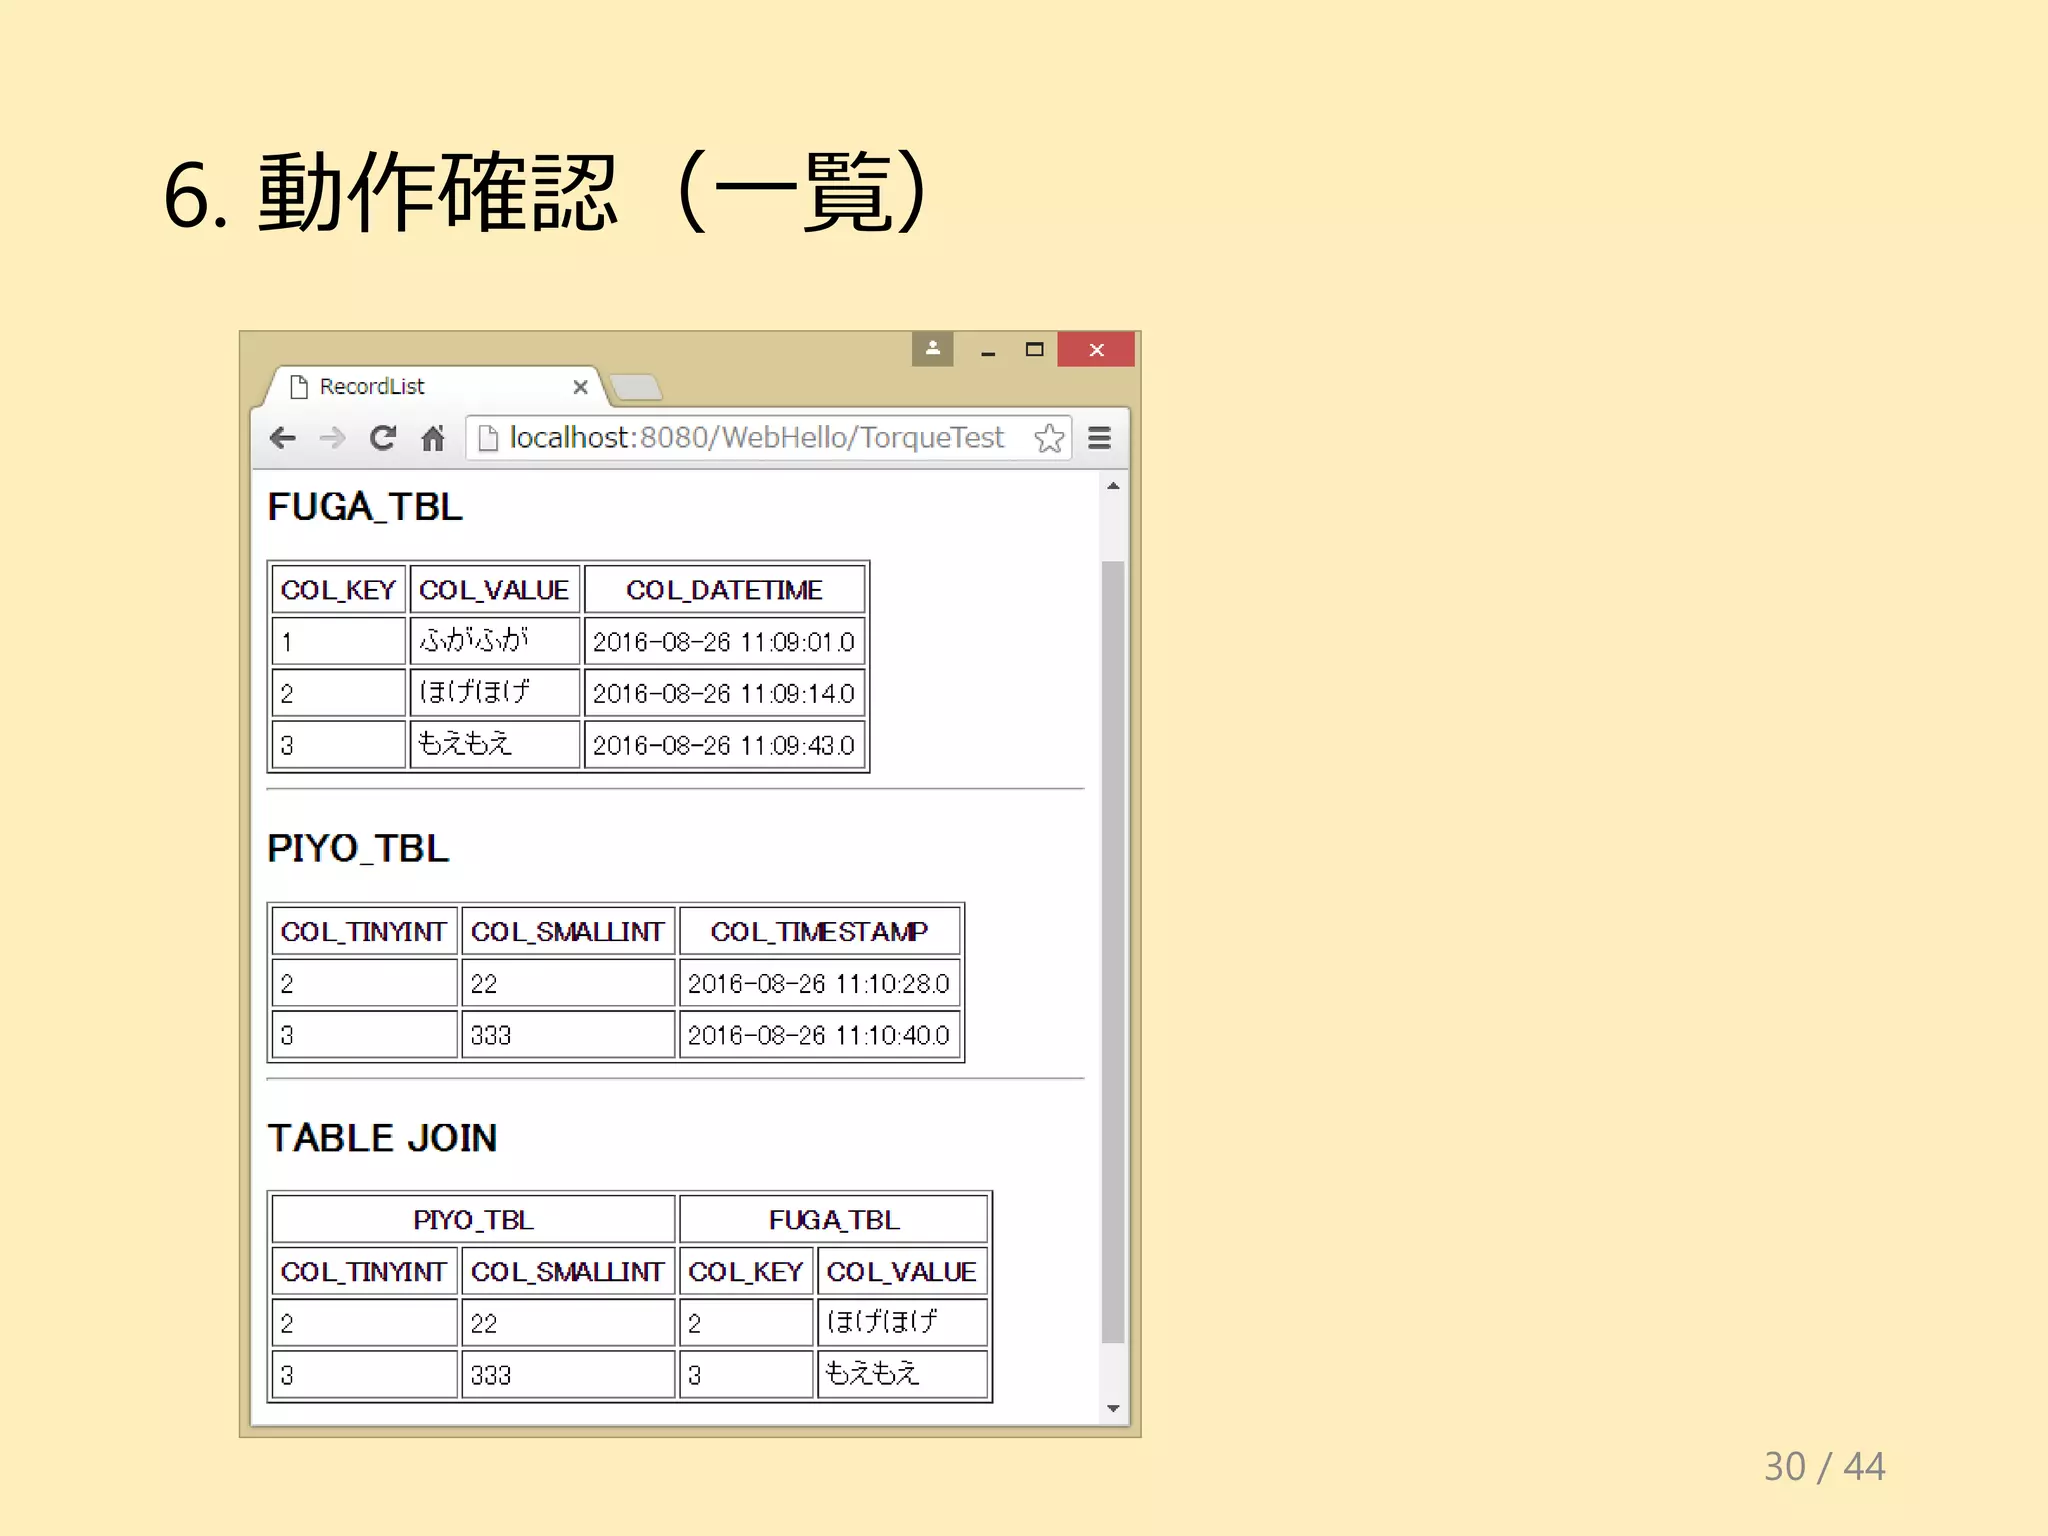Close the RecordList tab
The height and width of the screenshot is (1536, 2048).
(580, 387)
